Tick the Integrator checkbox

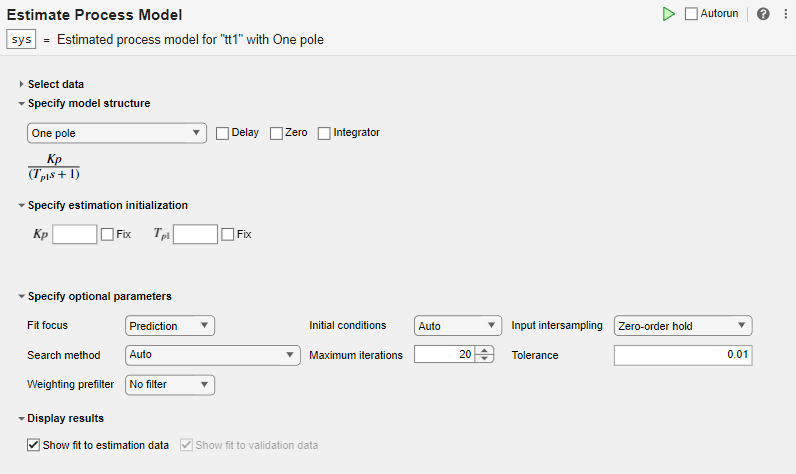[324, 133]
